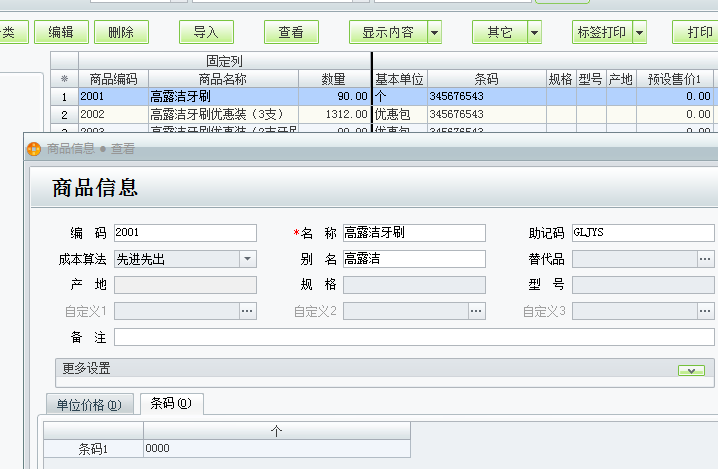The image size is (718, 469).
Task: Click the 编码 input field
Action: pyautogui.click(x=185, y=233)
